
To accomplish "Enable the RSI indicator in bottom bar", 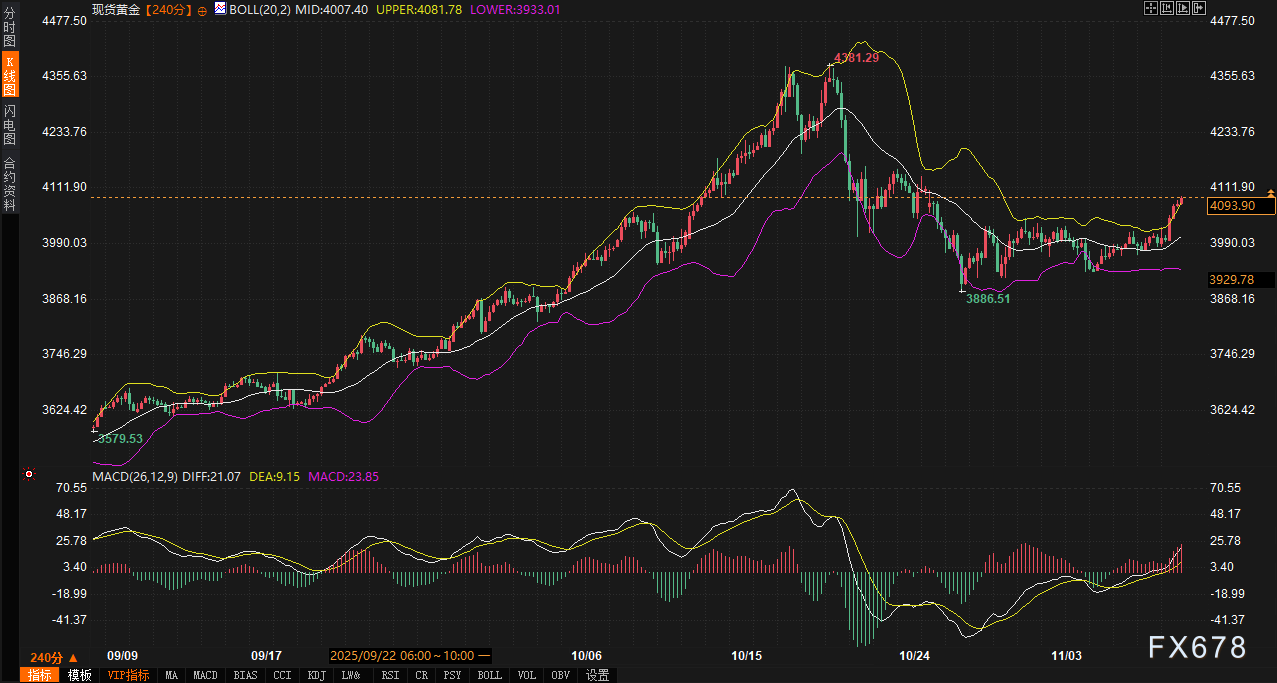I will (x=390, y=675).
